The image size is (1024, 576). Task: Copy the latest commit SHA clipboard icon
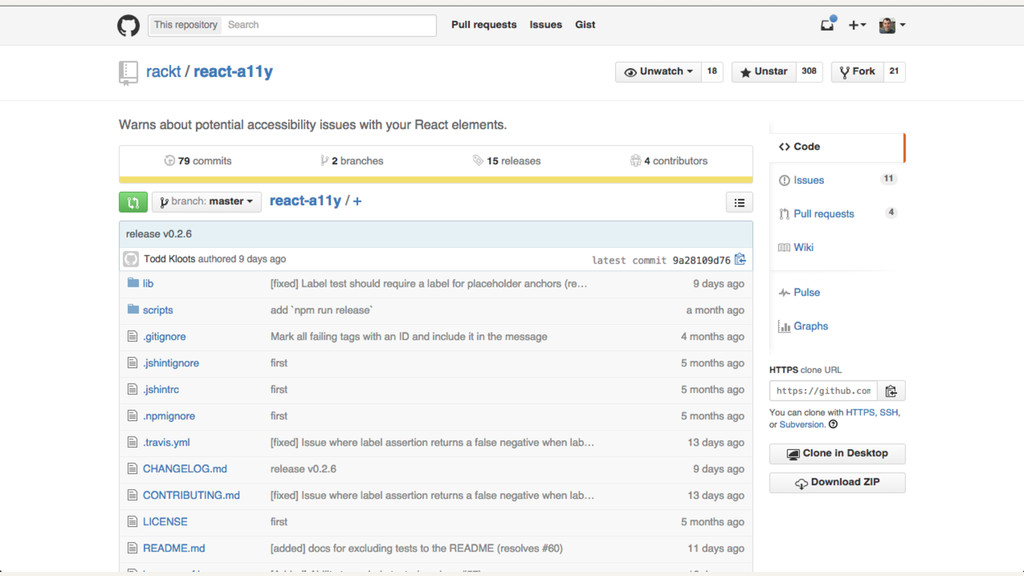[x=740, y=259]
